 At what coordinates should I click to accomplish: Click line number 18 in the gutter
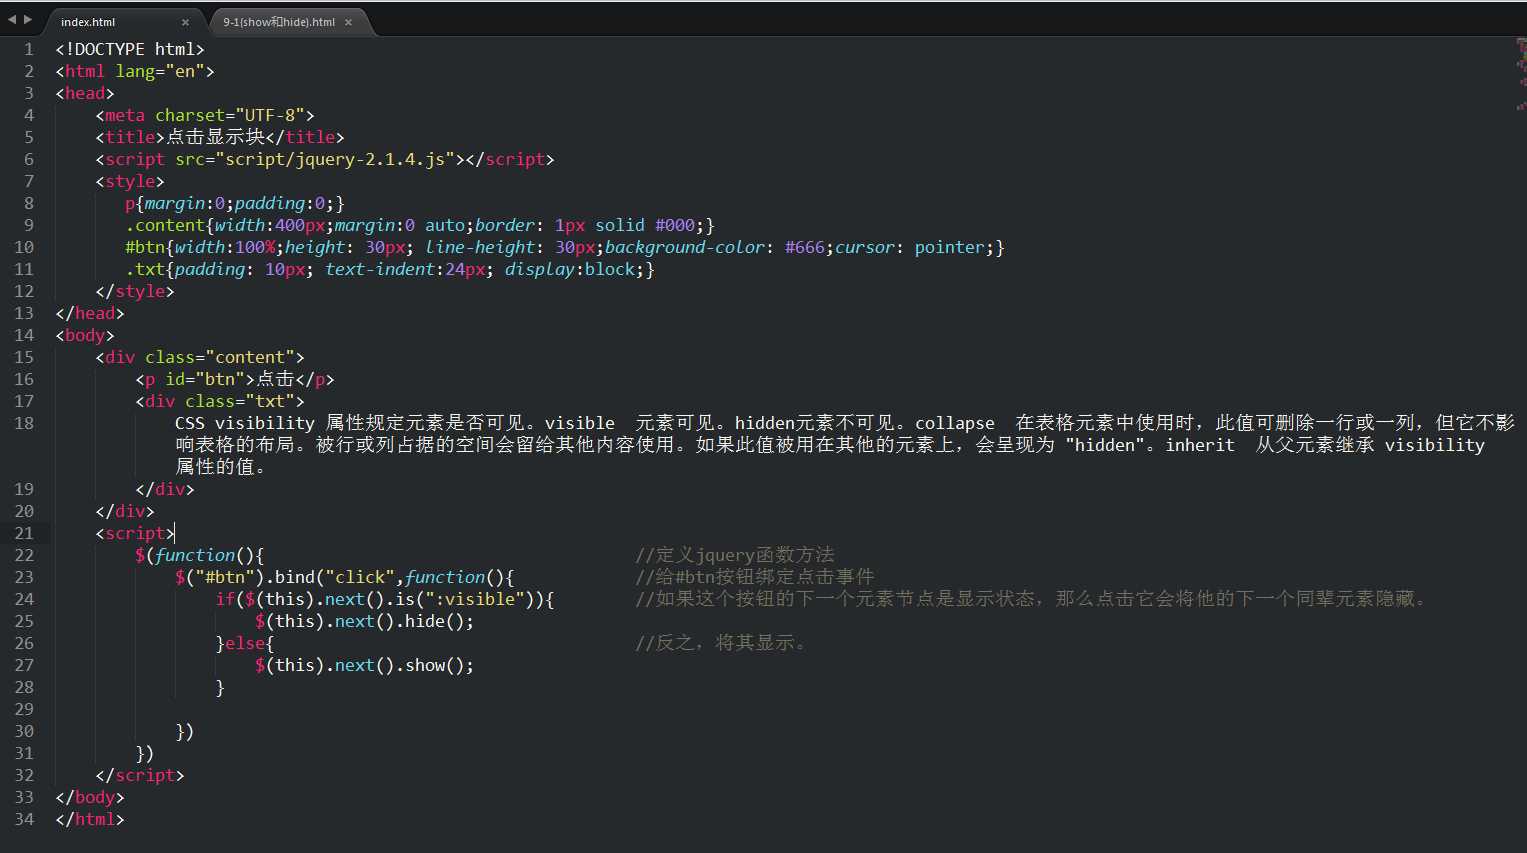pyautogui.click(x=24, y=423)
